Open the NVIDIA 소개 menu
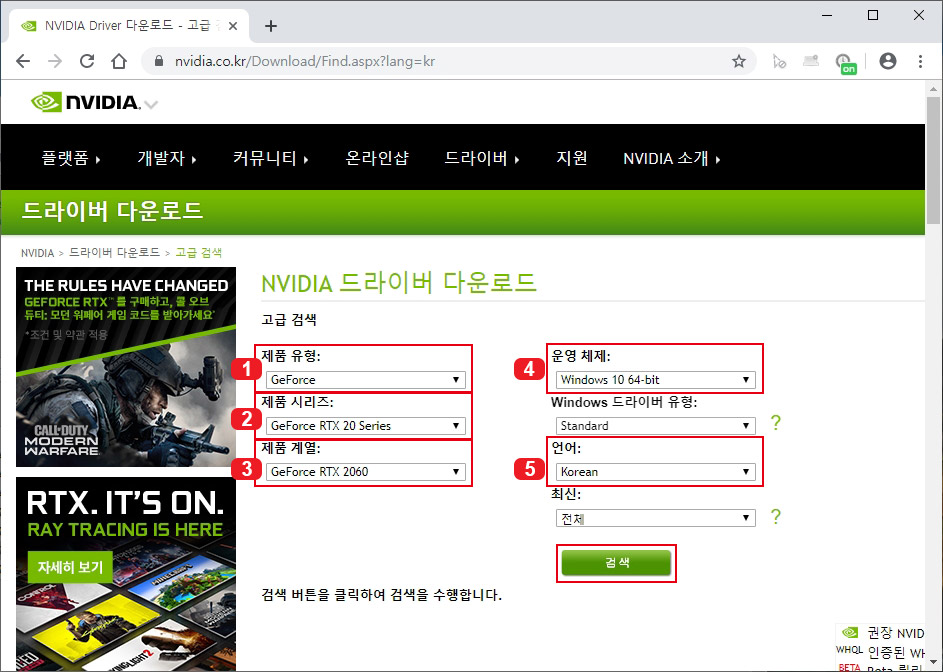This screenshot has height=672, width=943. pyautogui.click(x=672, y=158)
